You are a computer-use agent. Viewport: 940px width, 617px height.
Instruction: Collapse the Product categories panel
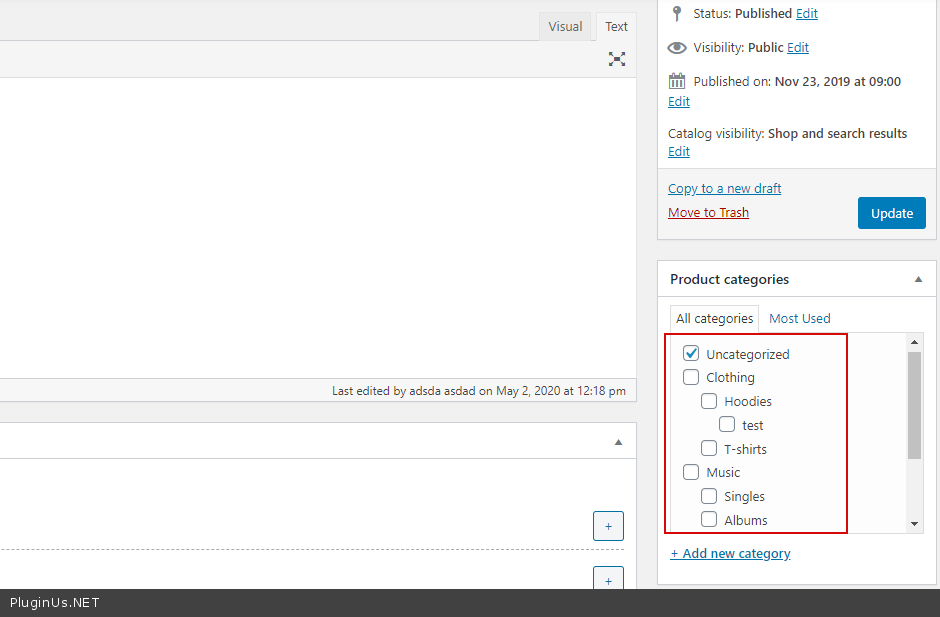pyautogui.click(x=918, y=280)
